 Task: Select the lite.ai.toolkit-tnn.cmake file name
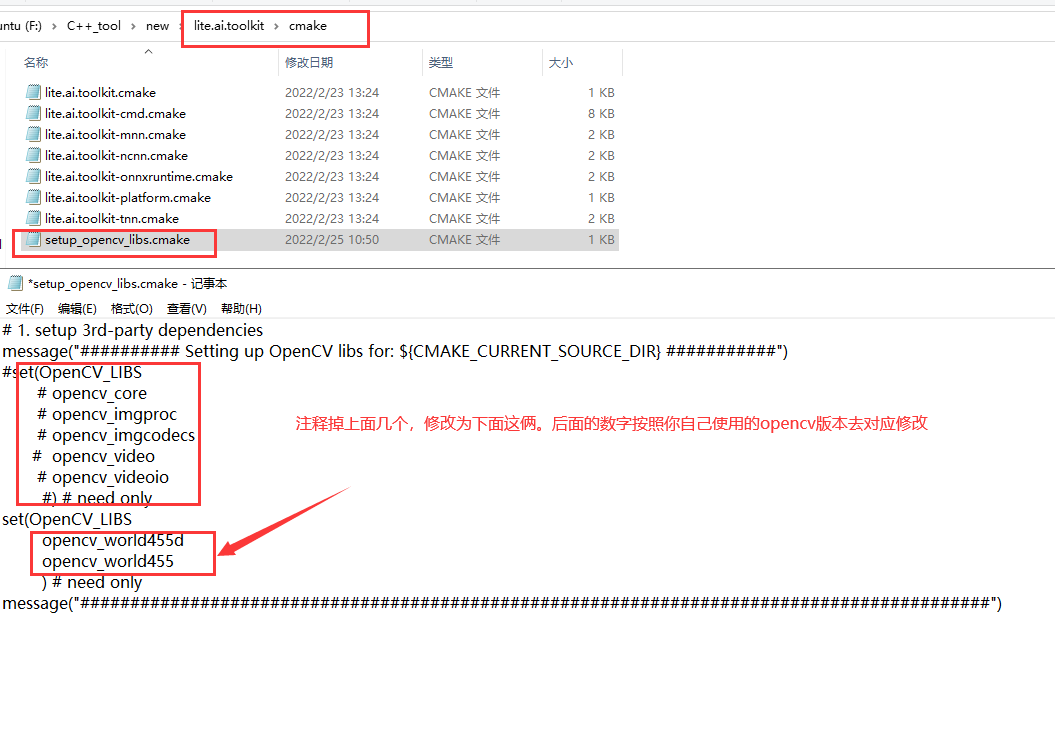(112, 218)
